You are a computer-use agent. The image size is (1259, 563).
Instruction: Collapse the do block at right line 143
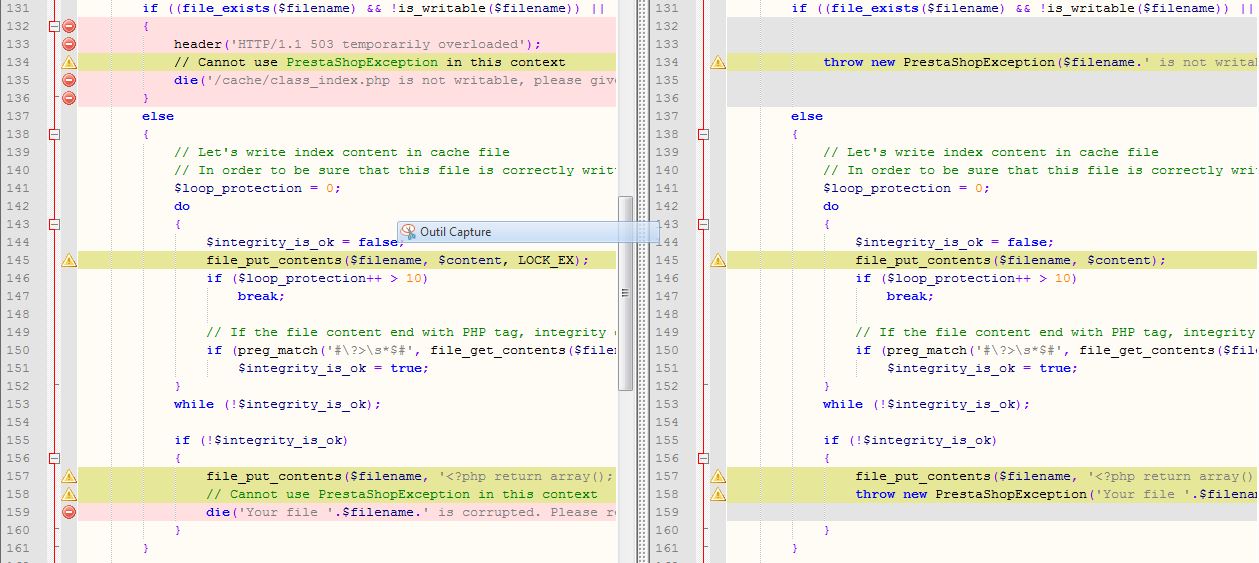704,224
